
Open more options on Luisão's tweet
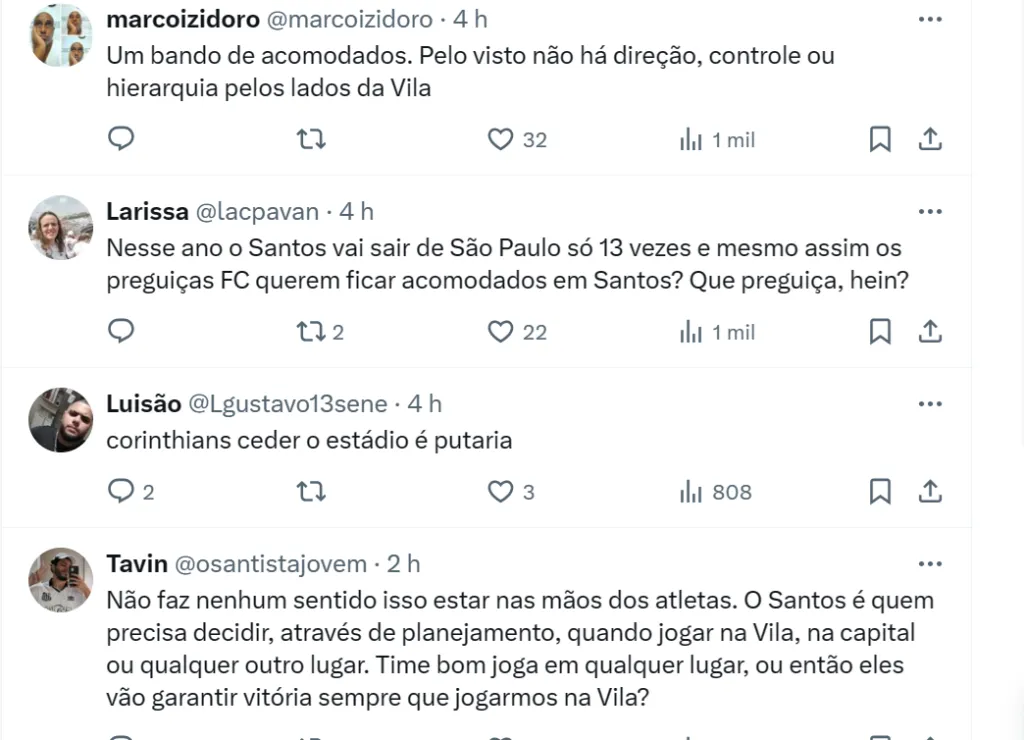(x=930, y=404)
